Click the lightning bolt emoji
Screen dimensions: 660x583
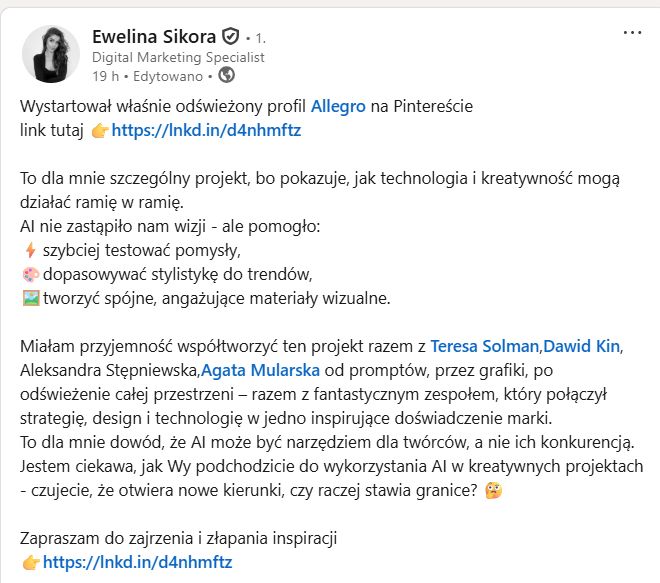click(28, 249)
